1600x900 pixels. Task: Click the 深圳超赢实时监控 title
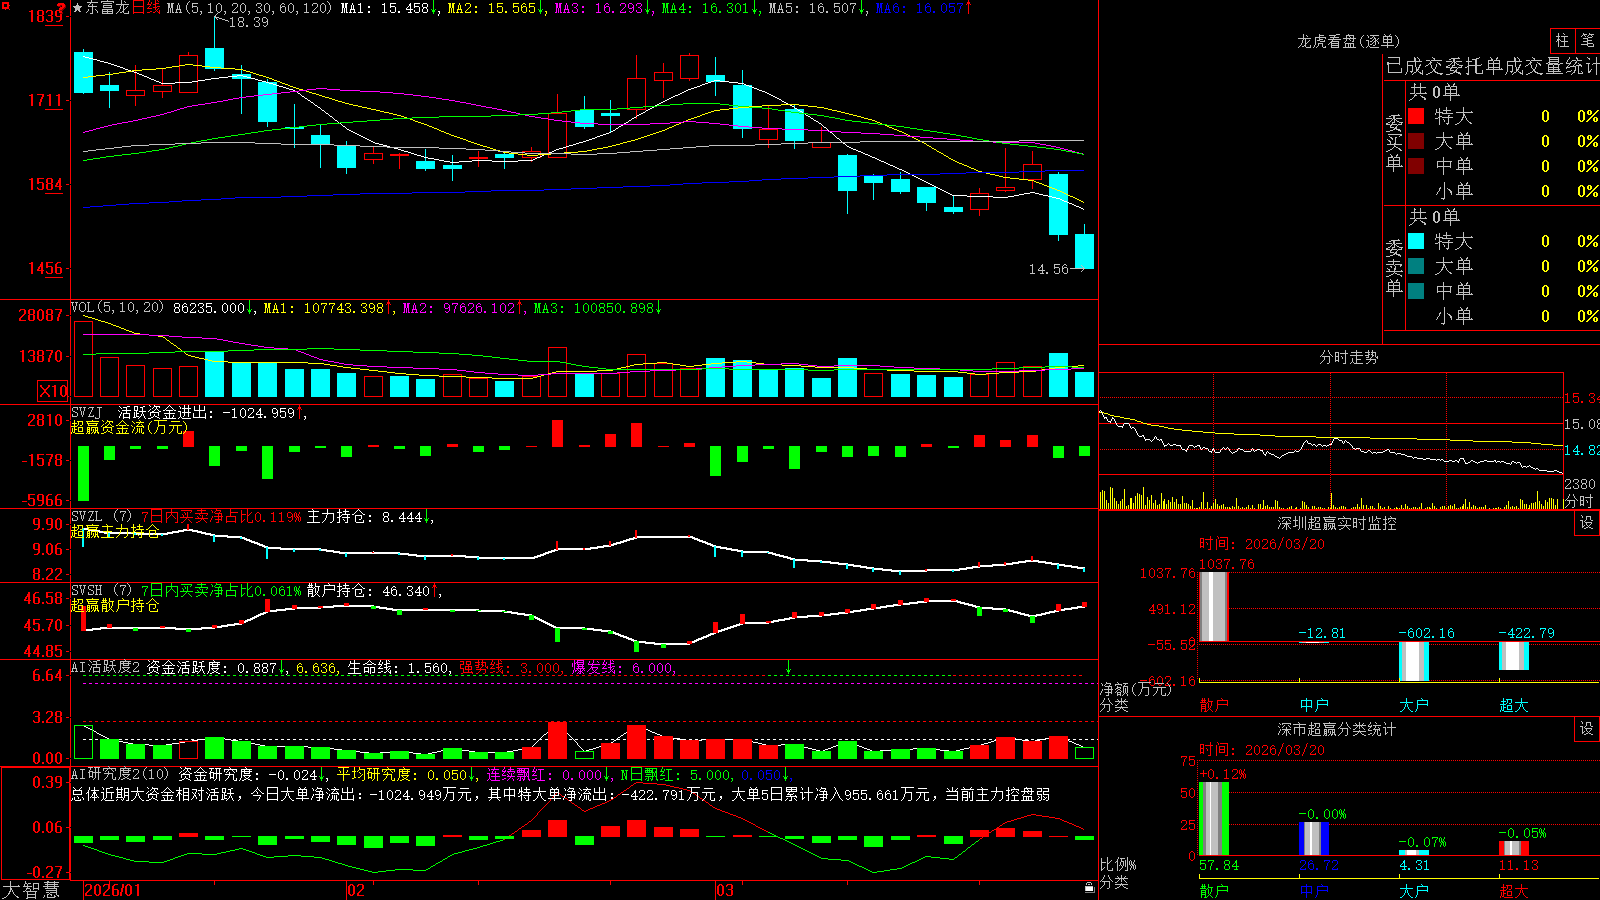coord(1337,523)
